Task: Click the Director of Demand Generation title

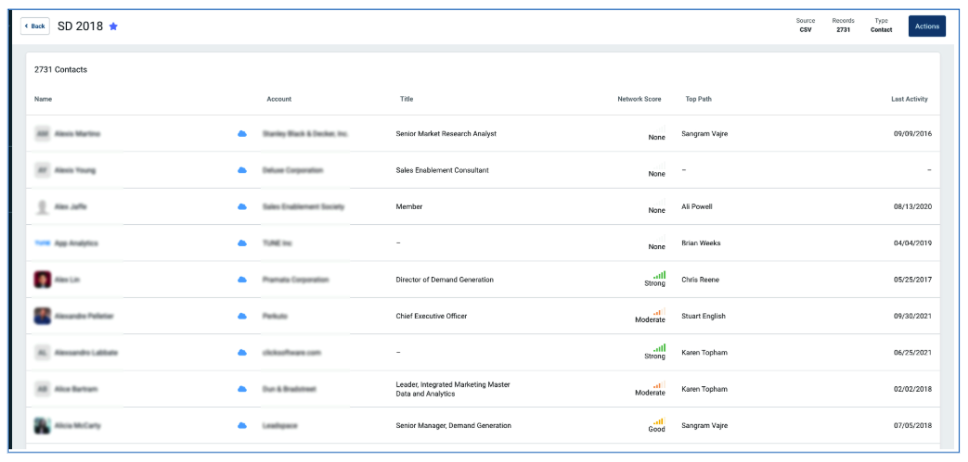Action: [x=444, y=280]
